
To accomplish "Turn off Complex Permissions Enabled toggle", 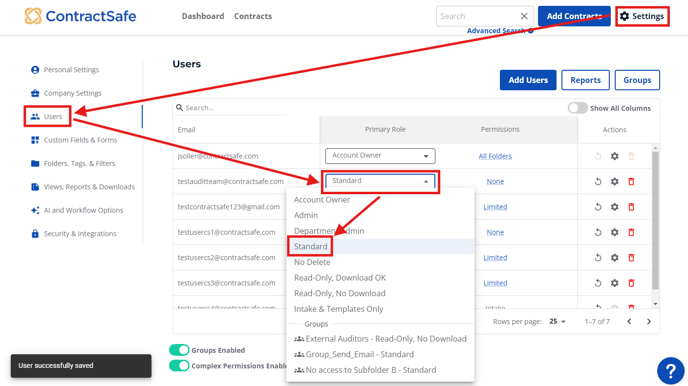I will pyautogui.click(x=179, y=365).
